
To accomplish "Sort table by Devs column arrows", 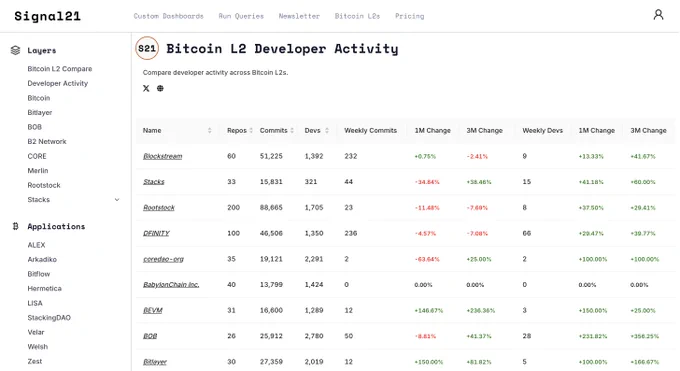I will 327,130.
